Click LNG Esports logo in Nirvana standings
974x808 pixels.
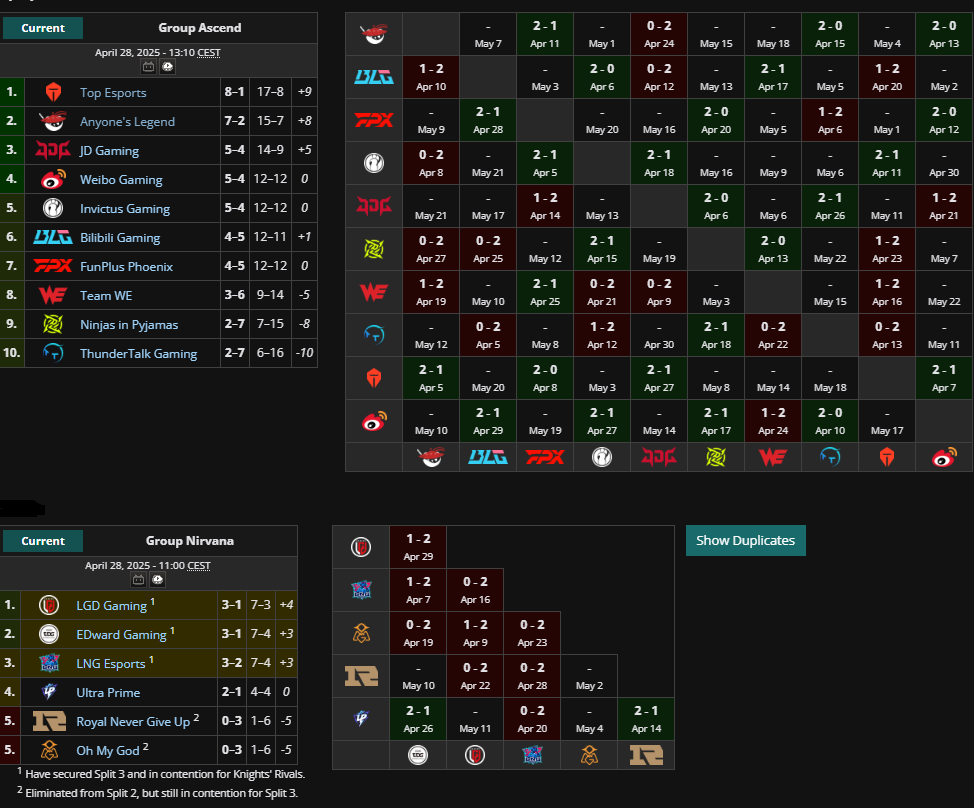coord(49,663)
